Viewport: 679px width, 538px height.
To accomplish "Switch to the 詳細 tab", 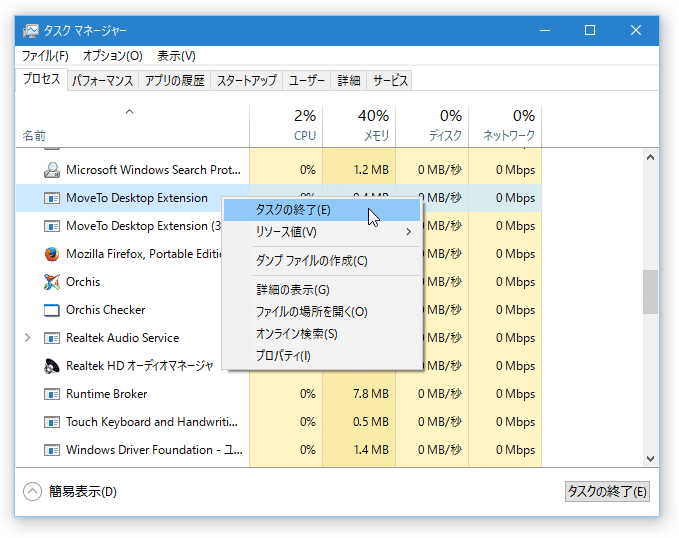I will point(349,81).
